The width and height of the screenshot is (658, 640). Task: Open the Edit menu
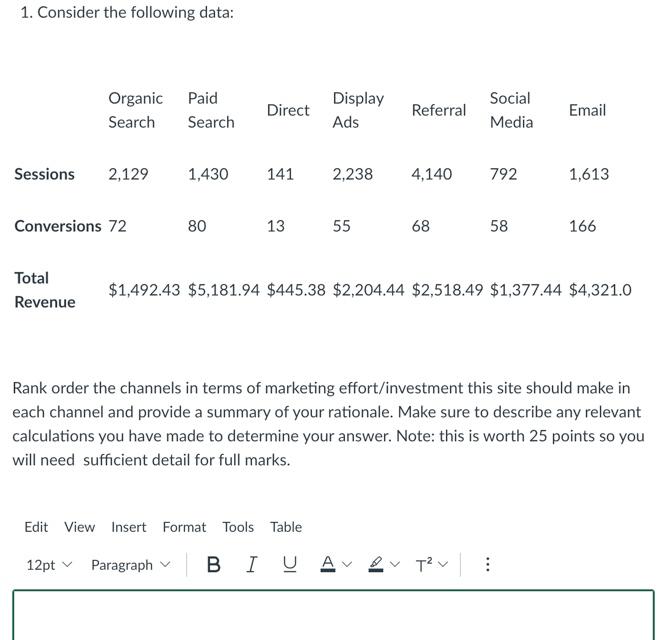click(36, 527)
